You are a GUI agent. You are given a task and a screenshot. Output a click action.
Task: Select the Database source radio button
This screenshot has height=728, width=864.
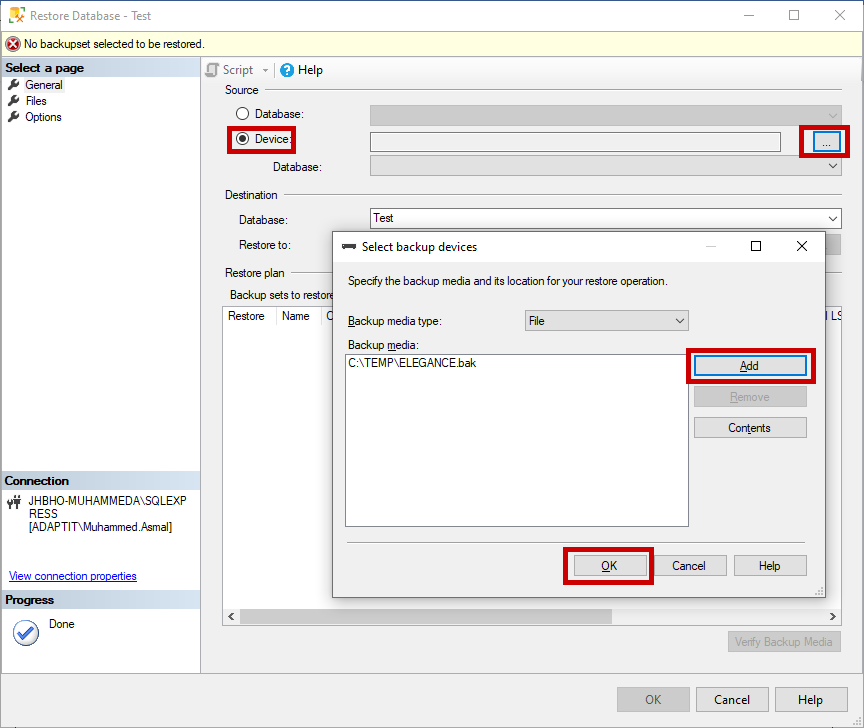point(242,114)
